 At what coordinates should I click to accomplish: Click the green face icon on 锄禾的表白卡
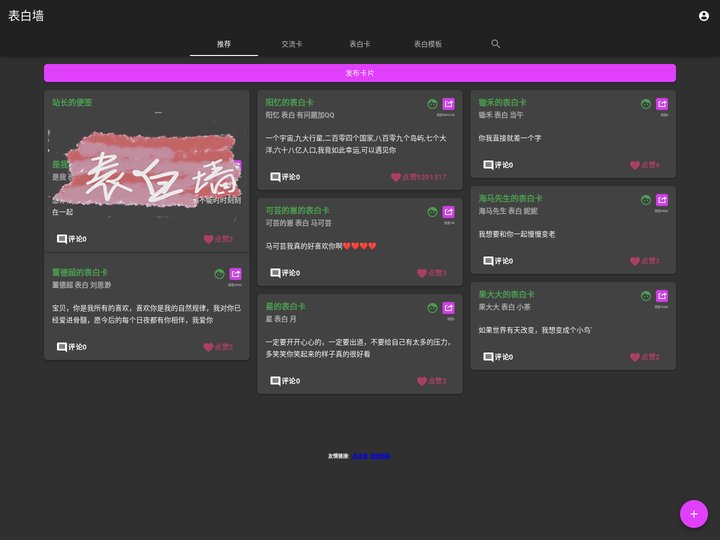[646, 104]
